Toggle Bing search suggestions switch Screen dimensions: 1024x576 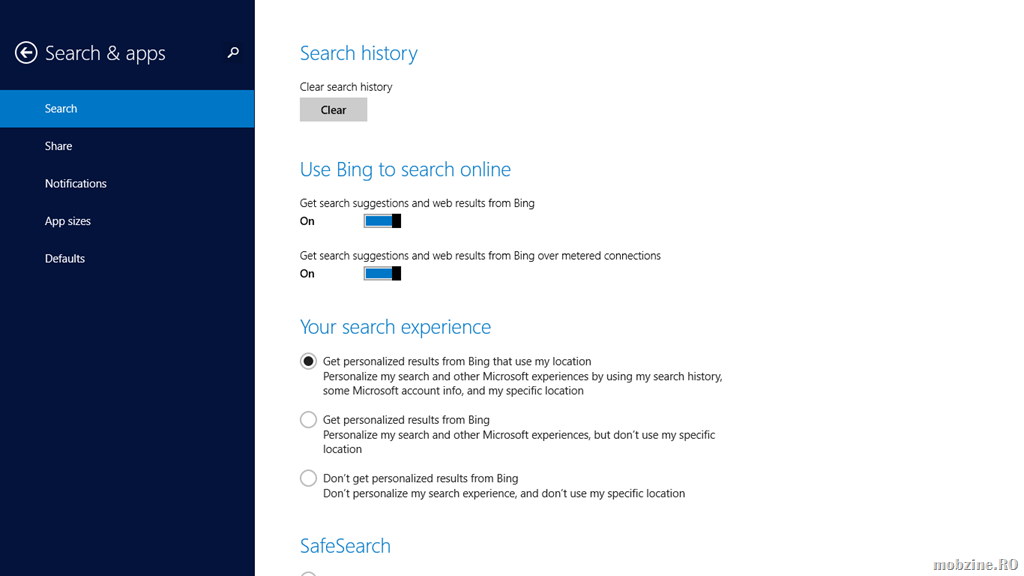pyautogui.click(x=382, y=221)
